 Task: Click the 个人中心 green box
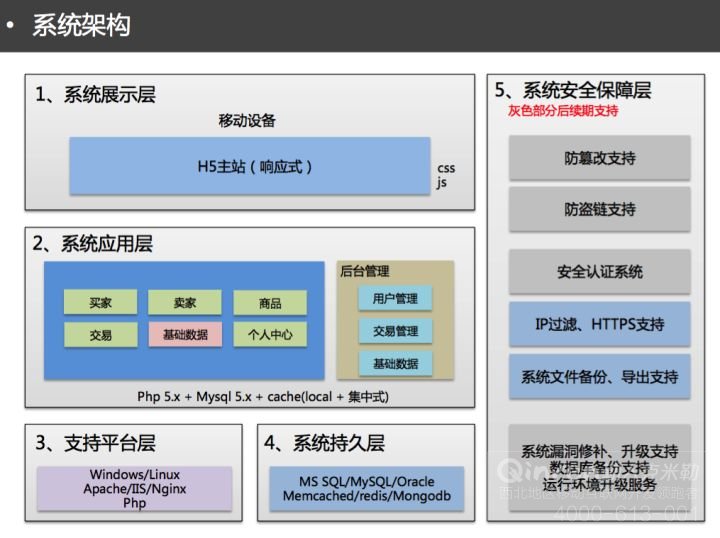pyautogui.click(x=270, y=334)
